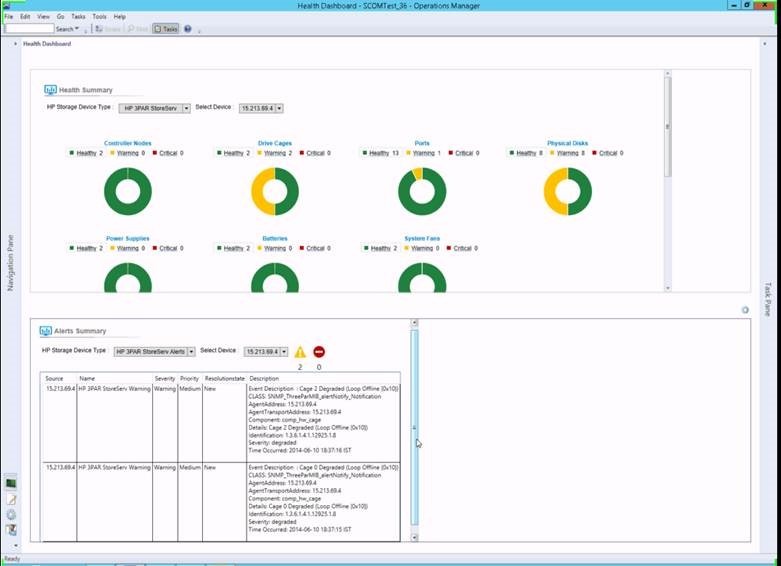Viewport: 781px width, 566px height.
Task: Open the Monitoring workspace icon in bottom-left
Action: pos(11,484)
